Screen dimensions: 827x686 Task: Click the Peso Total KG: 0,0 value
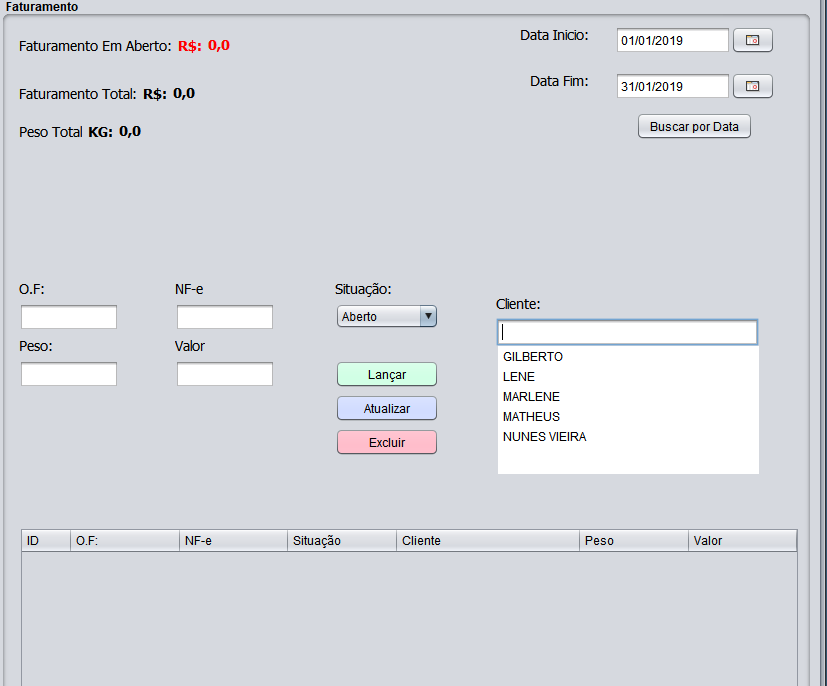coord(114,132)
